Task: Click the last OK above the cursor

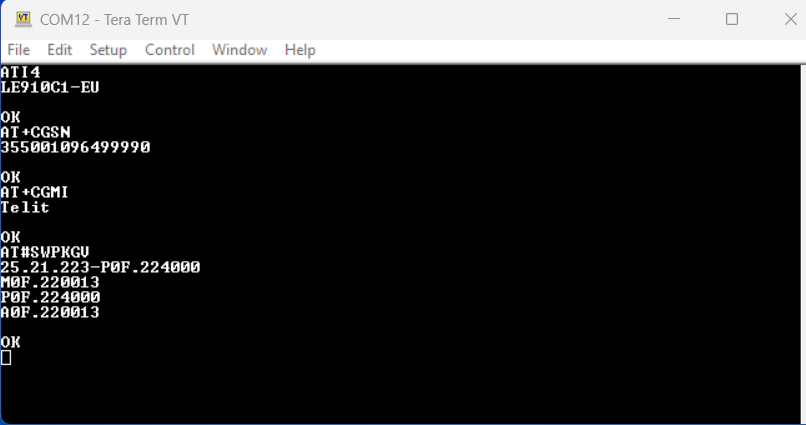Action: pos(10,342)
